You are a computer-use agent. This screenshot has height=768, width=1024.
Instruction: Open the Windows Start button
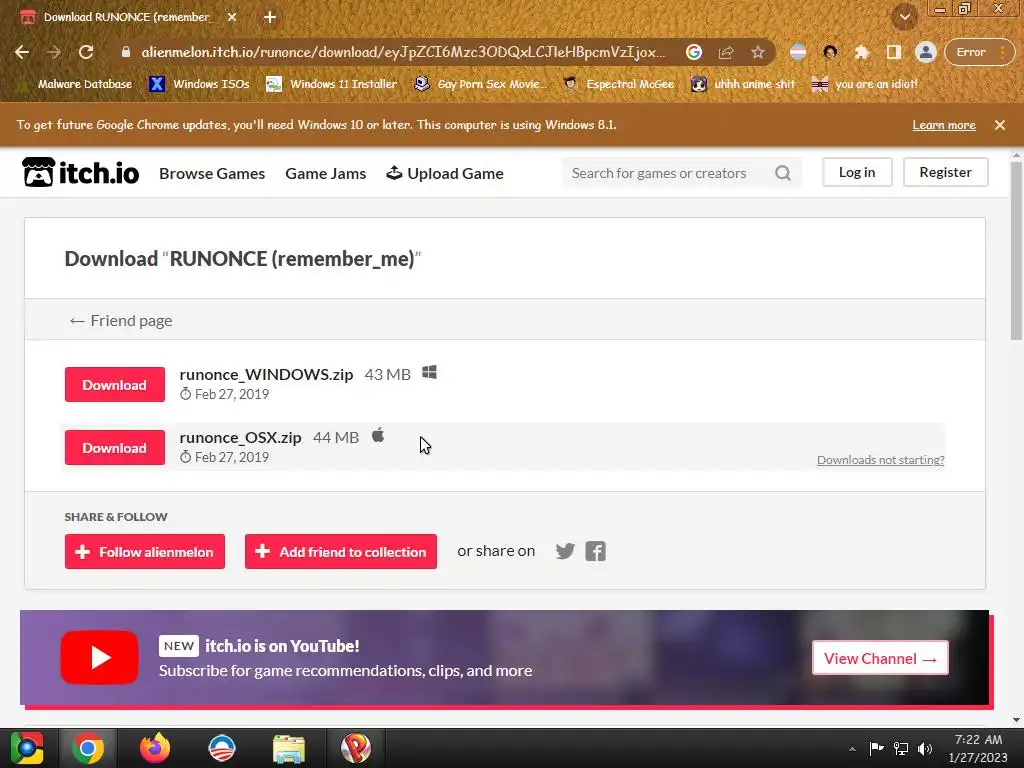pos(27,748)
